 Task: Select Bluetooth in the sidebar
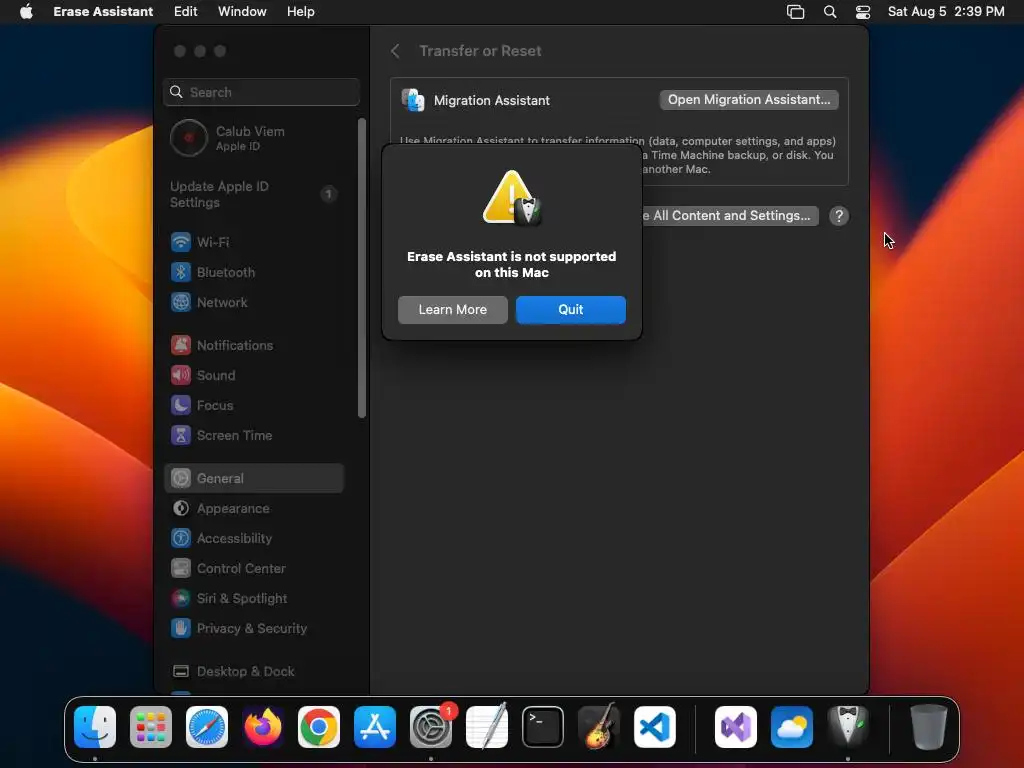point(255,272)
